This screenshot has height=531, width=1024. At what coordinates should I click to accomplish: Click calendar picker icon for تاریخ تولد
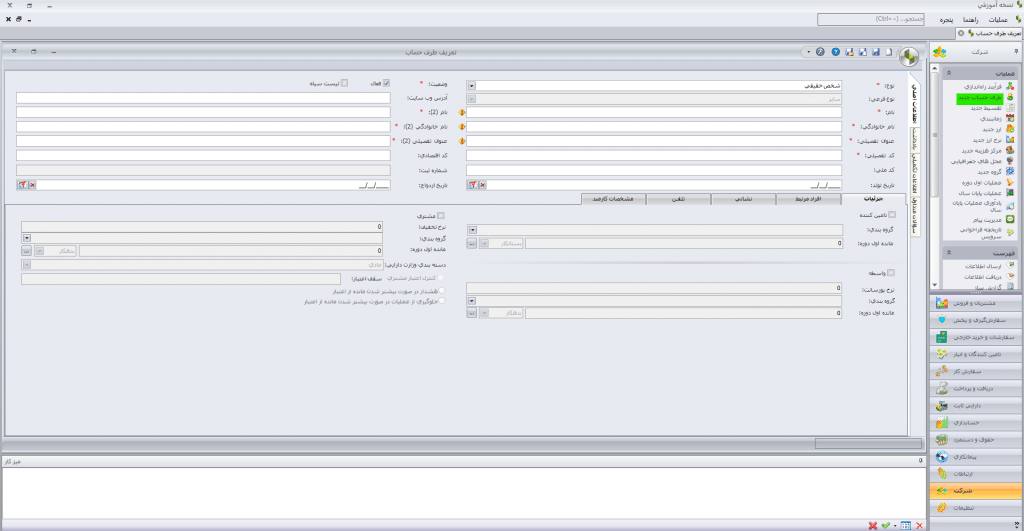click(x=473, y=185)
